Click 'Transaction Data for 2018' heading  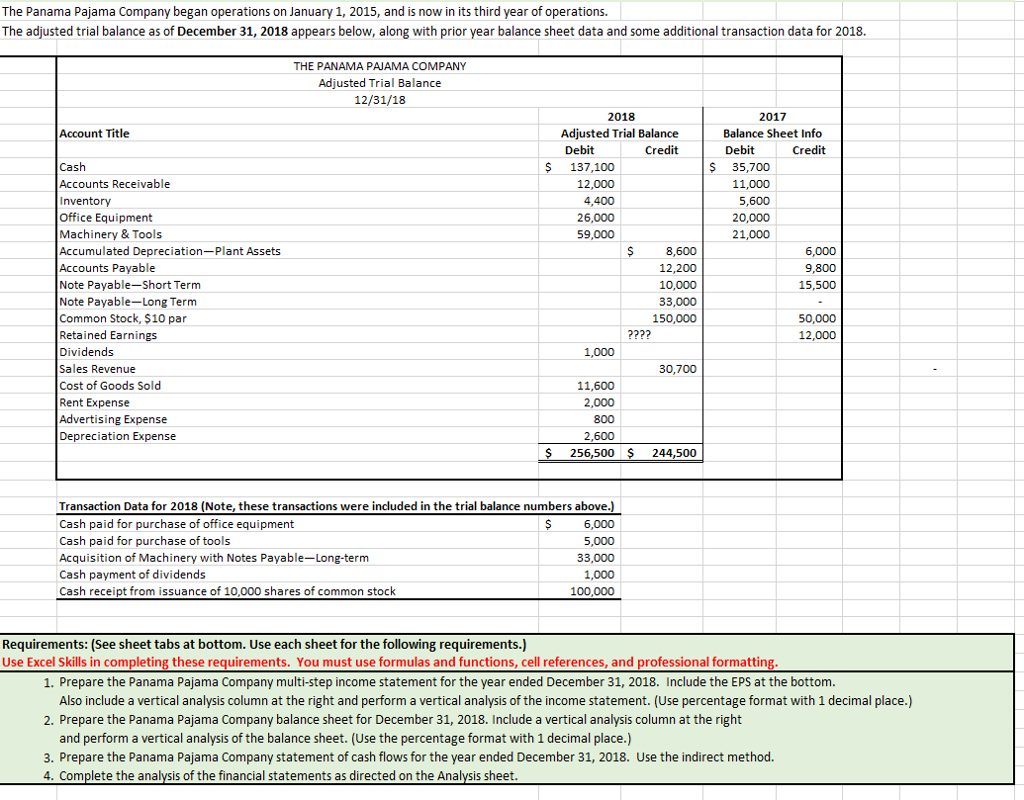[x=336, y=507]
